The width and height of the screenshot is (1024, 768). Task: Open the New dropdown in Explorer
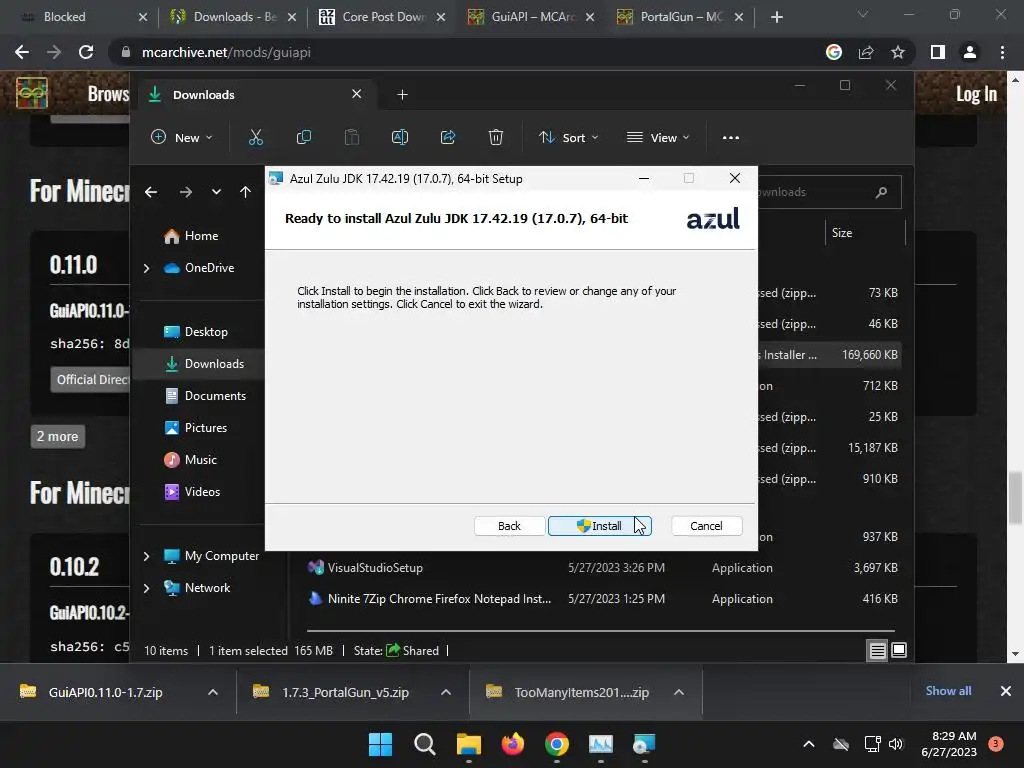(x=182, y=137)
